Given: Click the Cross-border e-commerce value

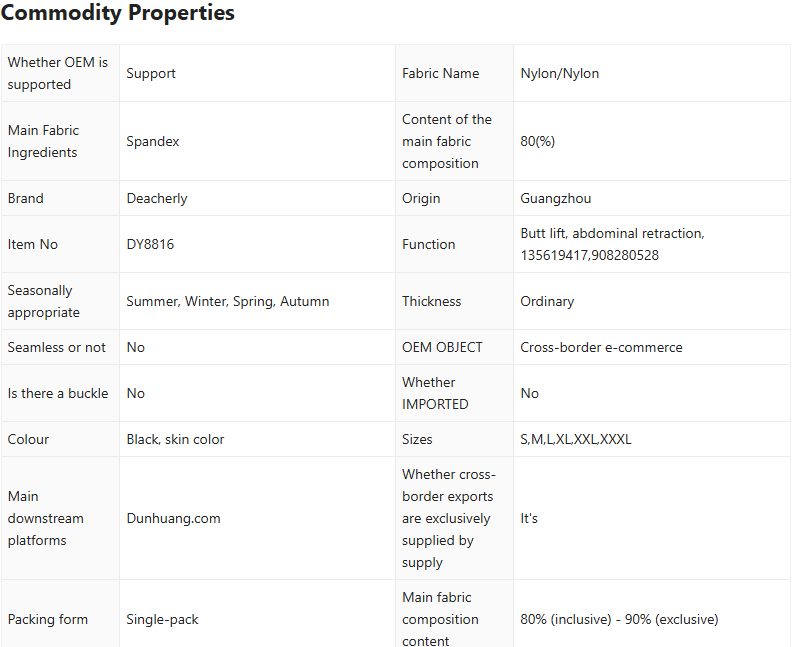Looking at the screenshot, I should 601,347.
